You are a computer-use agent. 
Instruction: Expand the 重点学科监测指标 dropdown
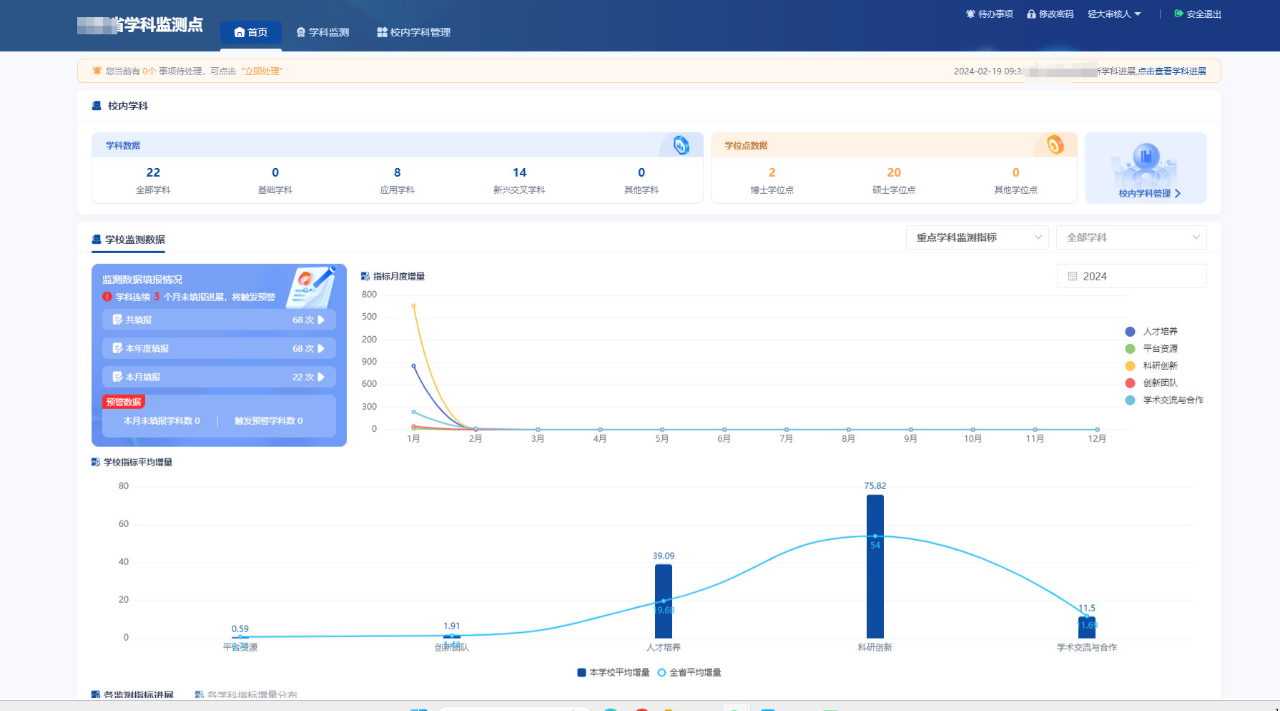click(x=977, y=238)
